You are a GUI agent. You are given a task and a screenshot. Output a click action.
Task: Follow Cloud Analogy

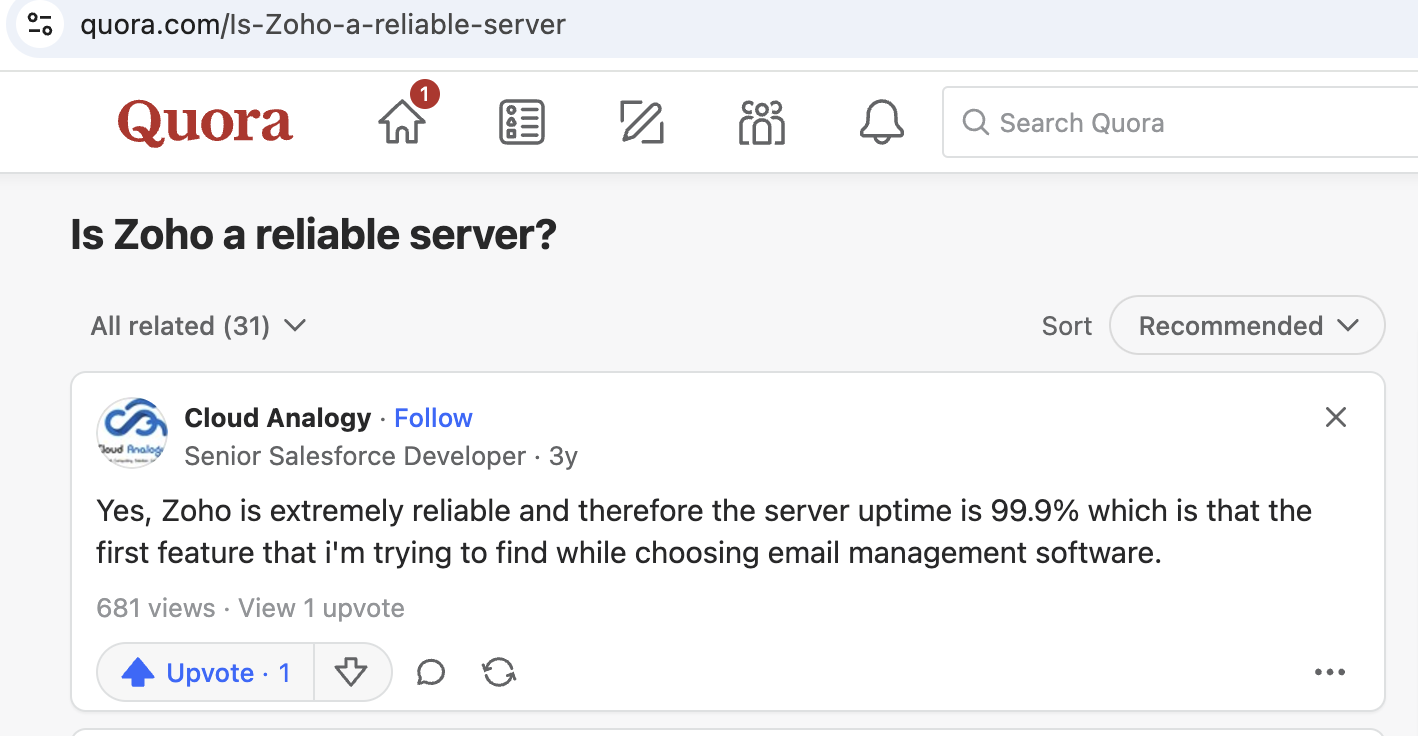click(433, 418)
